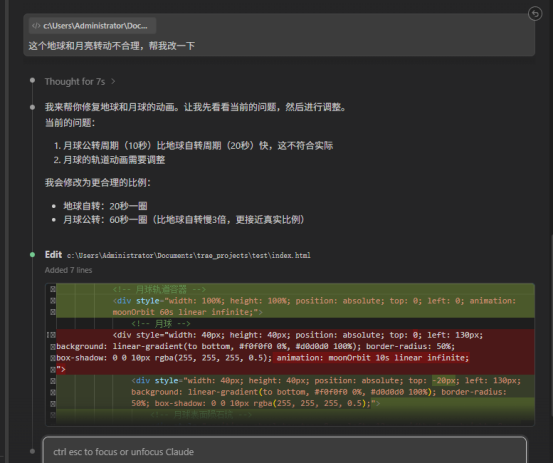Click the revert/undo circular arrow icon
The width and height of the screenshot is (554, 463).
(x=535, y=14)
